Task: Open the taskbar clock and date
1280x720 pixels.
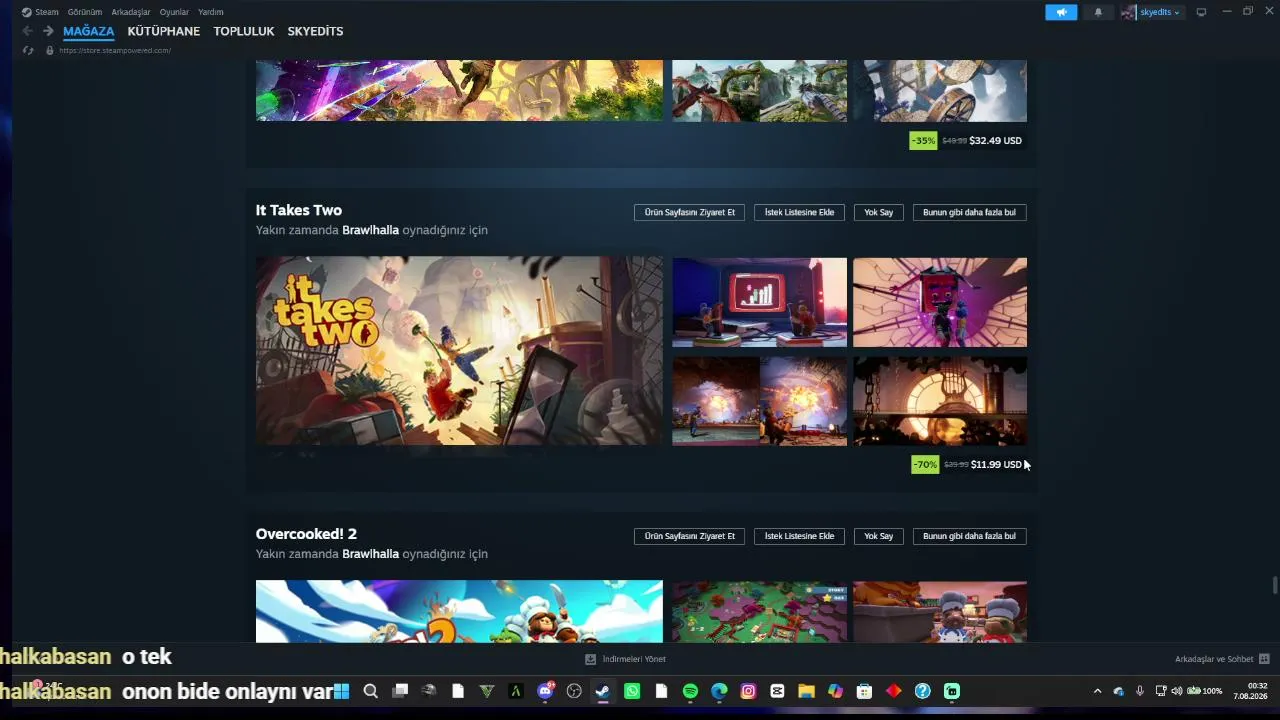Action: pos(1251,691)
